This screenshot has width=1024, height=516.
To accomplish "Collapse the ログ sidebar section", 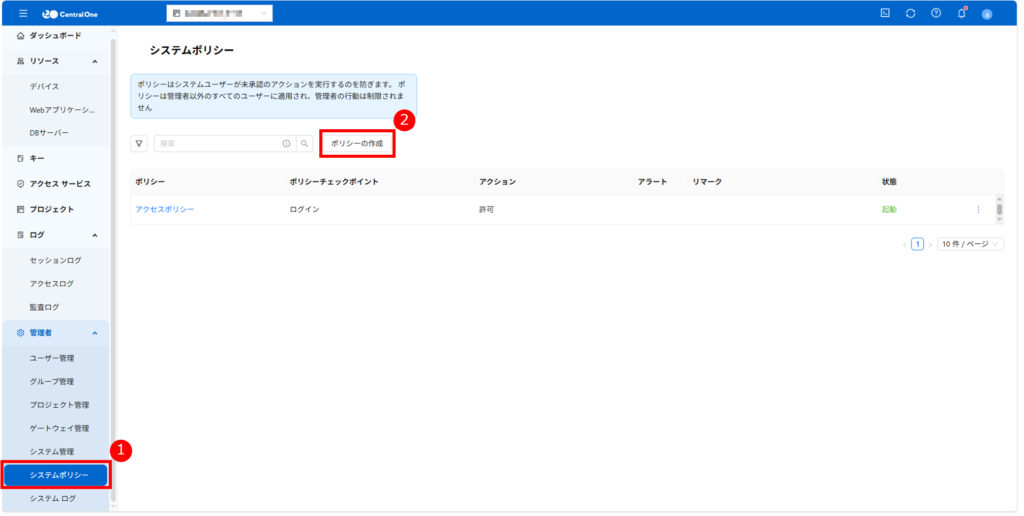I will tap(94, 235).
